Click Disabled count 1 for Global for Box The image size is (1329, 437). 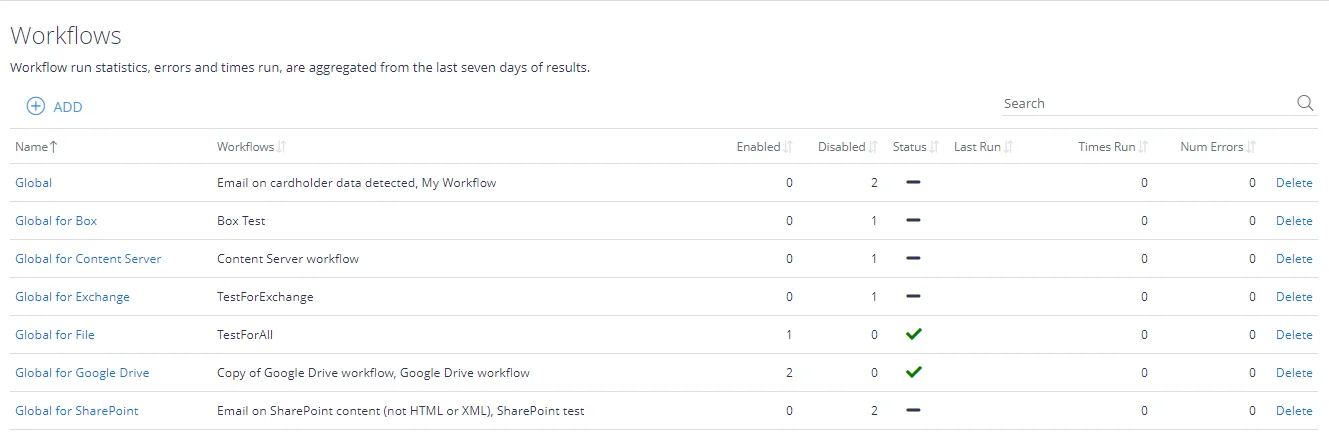coord(874,221)
